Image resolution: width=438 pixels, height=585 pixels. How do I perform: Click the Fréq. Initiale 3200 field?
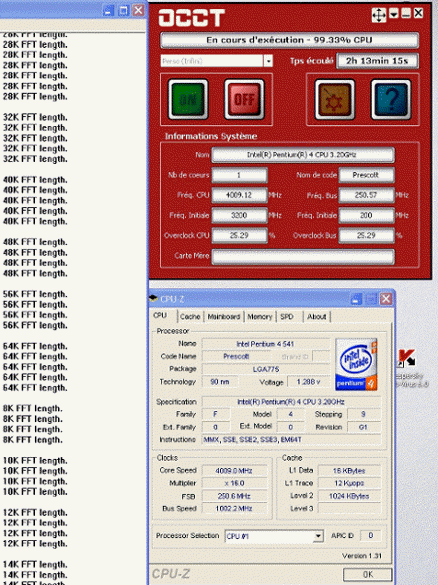(x=240, y=215)
